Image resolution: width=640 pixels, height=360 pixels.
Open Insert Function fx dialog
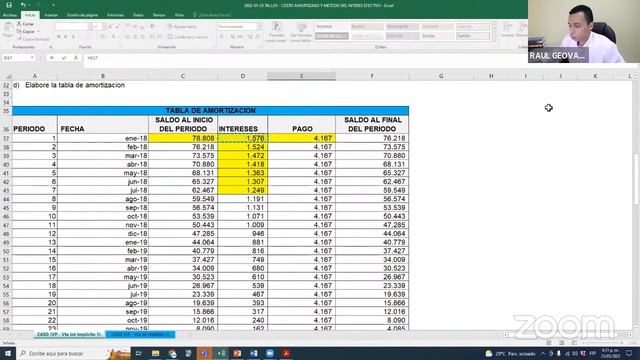coord(76,58)
